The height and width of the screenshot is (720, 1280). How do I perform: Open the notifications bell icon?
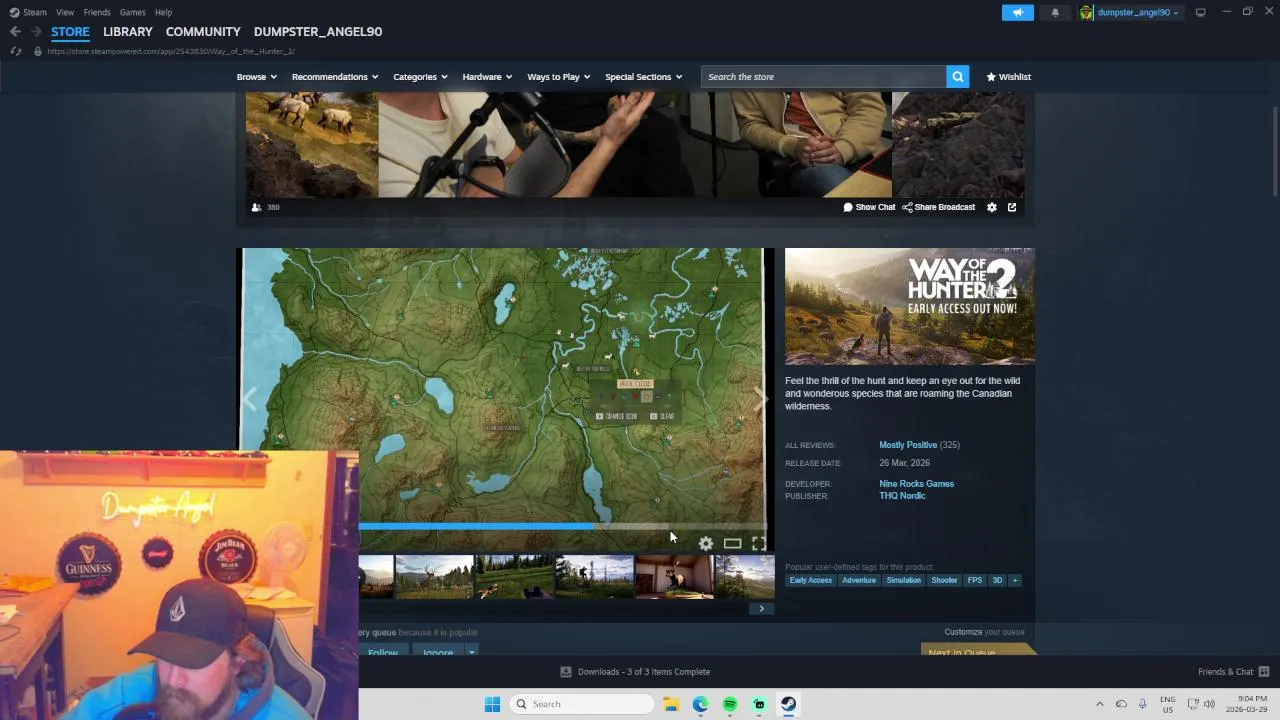click(1055, 12)
